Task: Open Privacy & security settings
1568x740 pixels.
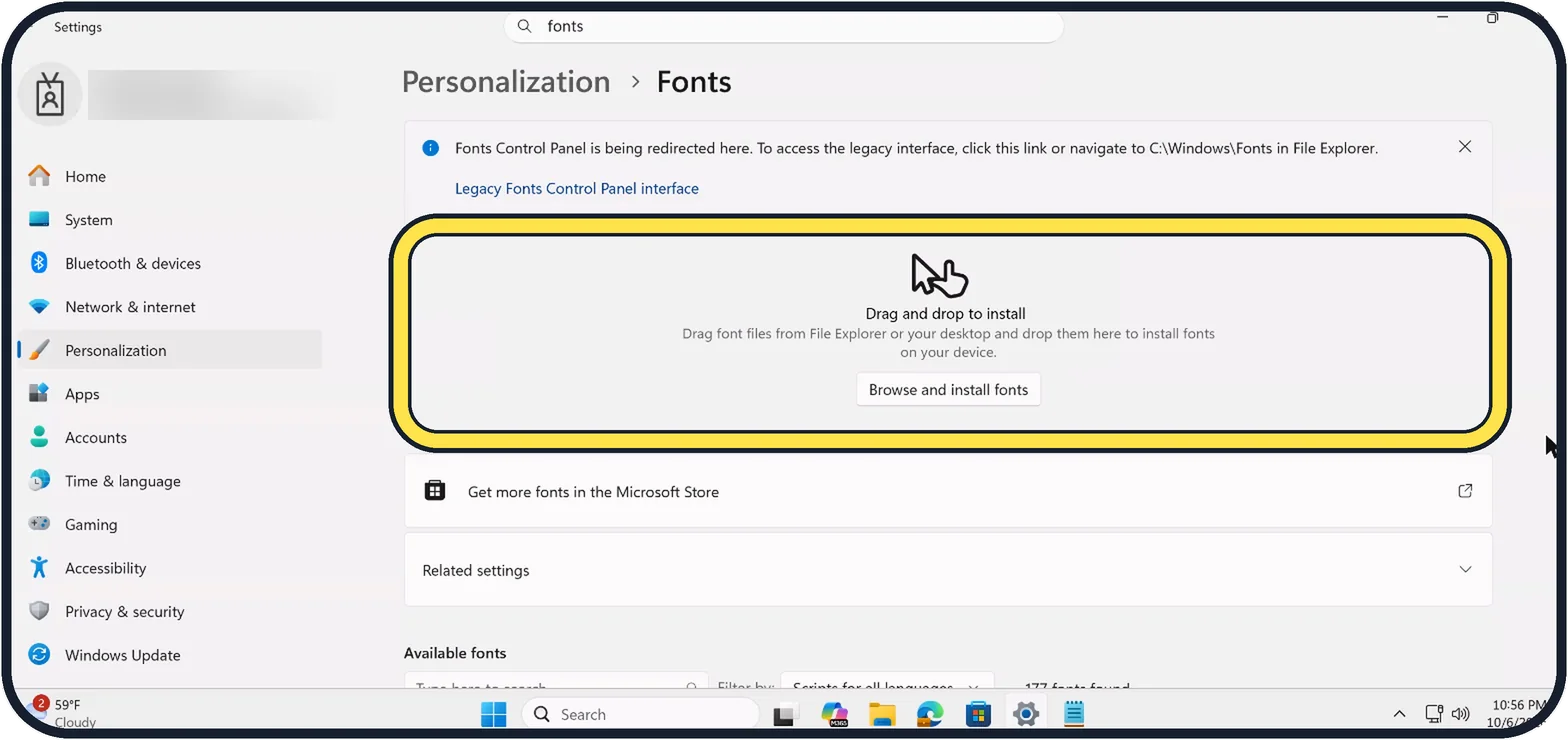Action: [170, 611]
